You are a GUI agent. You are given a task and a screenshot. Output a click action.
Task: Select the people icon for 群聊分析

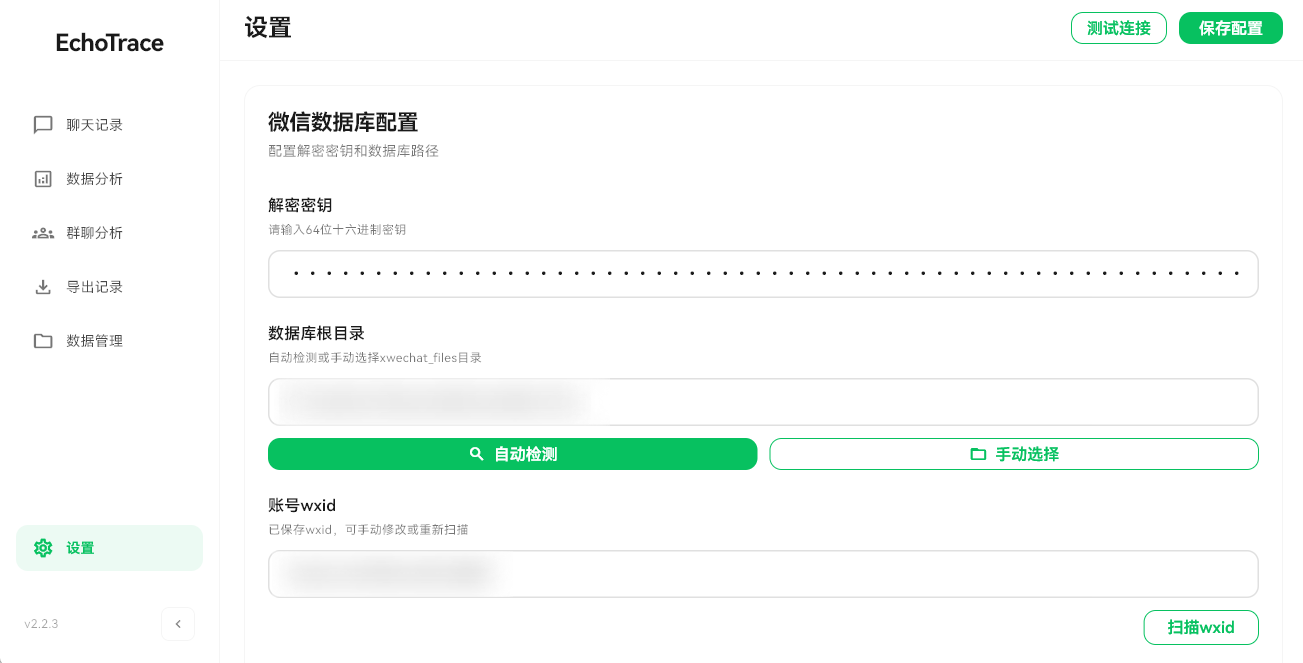point(42,232)
